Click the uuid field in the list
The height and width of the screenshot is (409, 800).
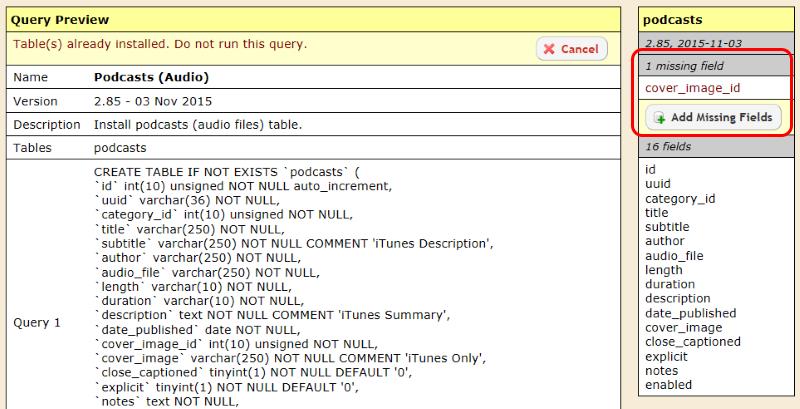point(658,184)
